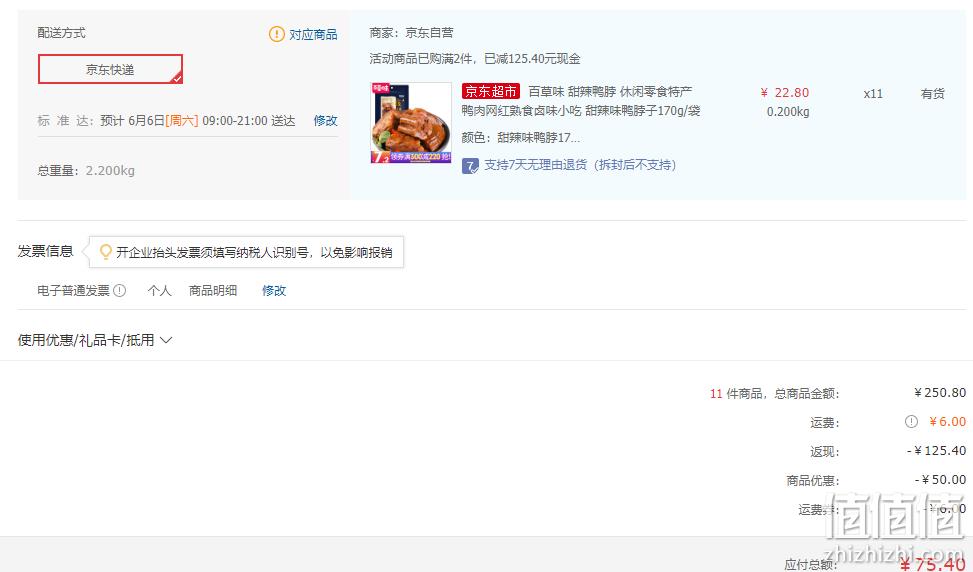This screenshot has width=973, height=572.
Task: Click the 周六 delivery day label
Action: [x=182, y=120]
